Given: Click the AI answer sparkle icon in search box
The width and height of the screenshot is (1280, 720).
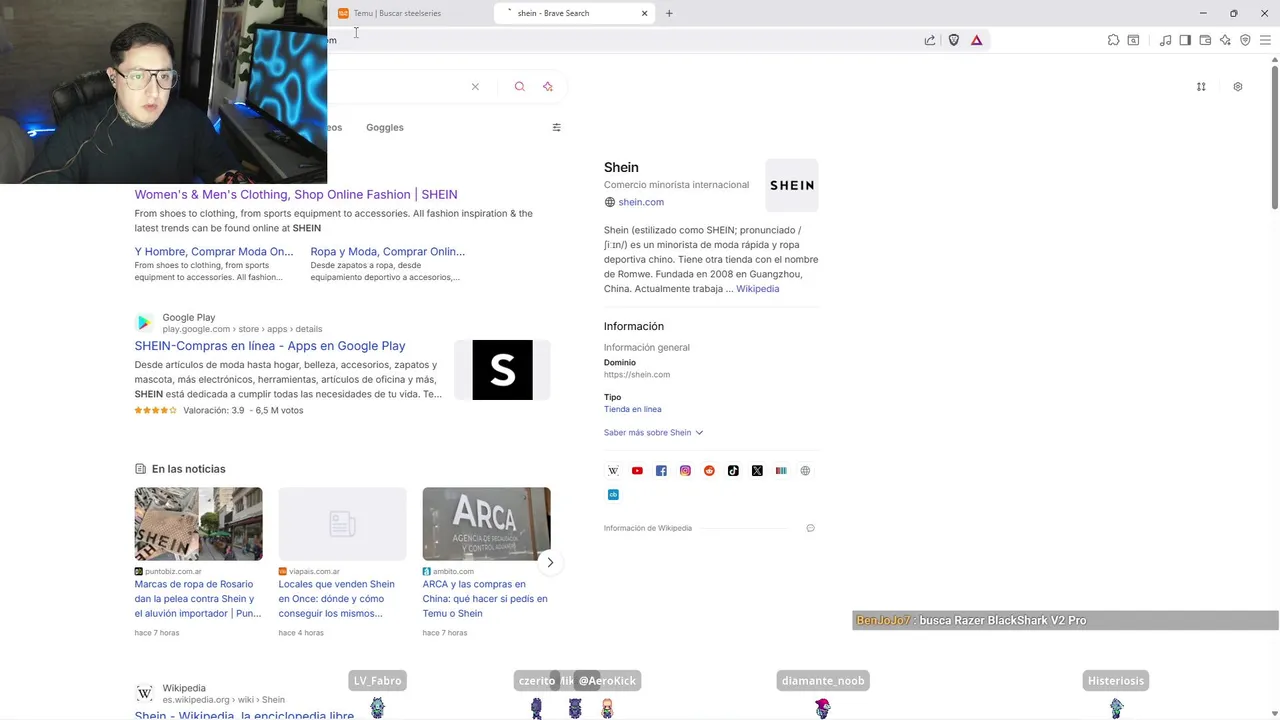Looking at the screenshot, I should pyautogui.click(x=548, y=87).
